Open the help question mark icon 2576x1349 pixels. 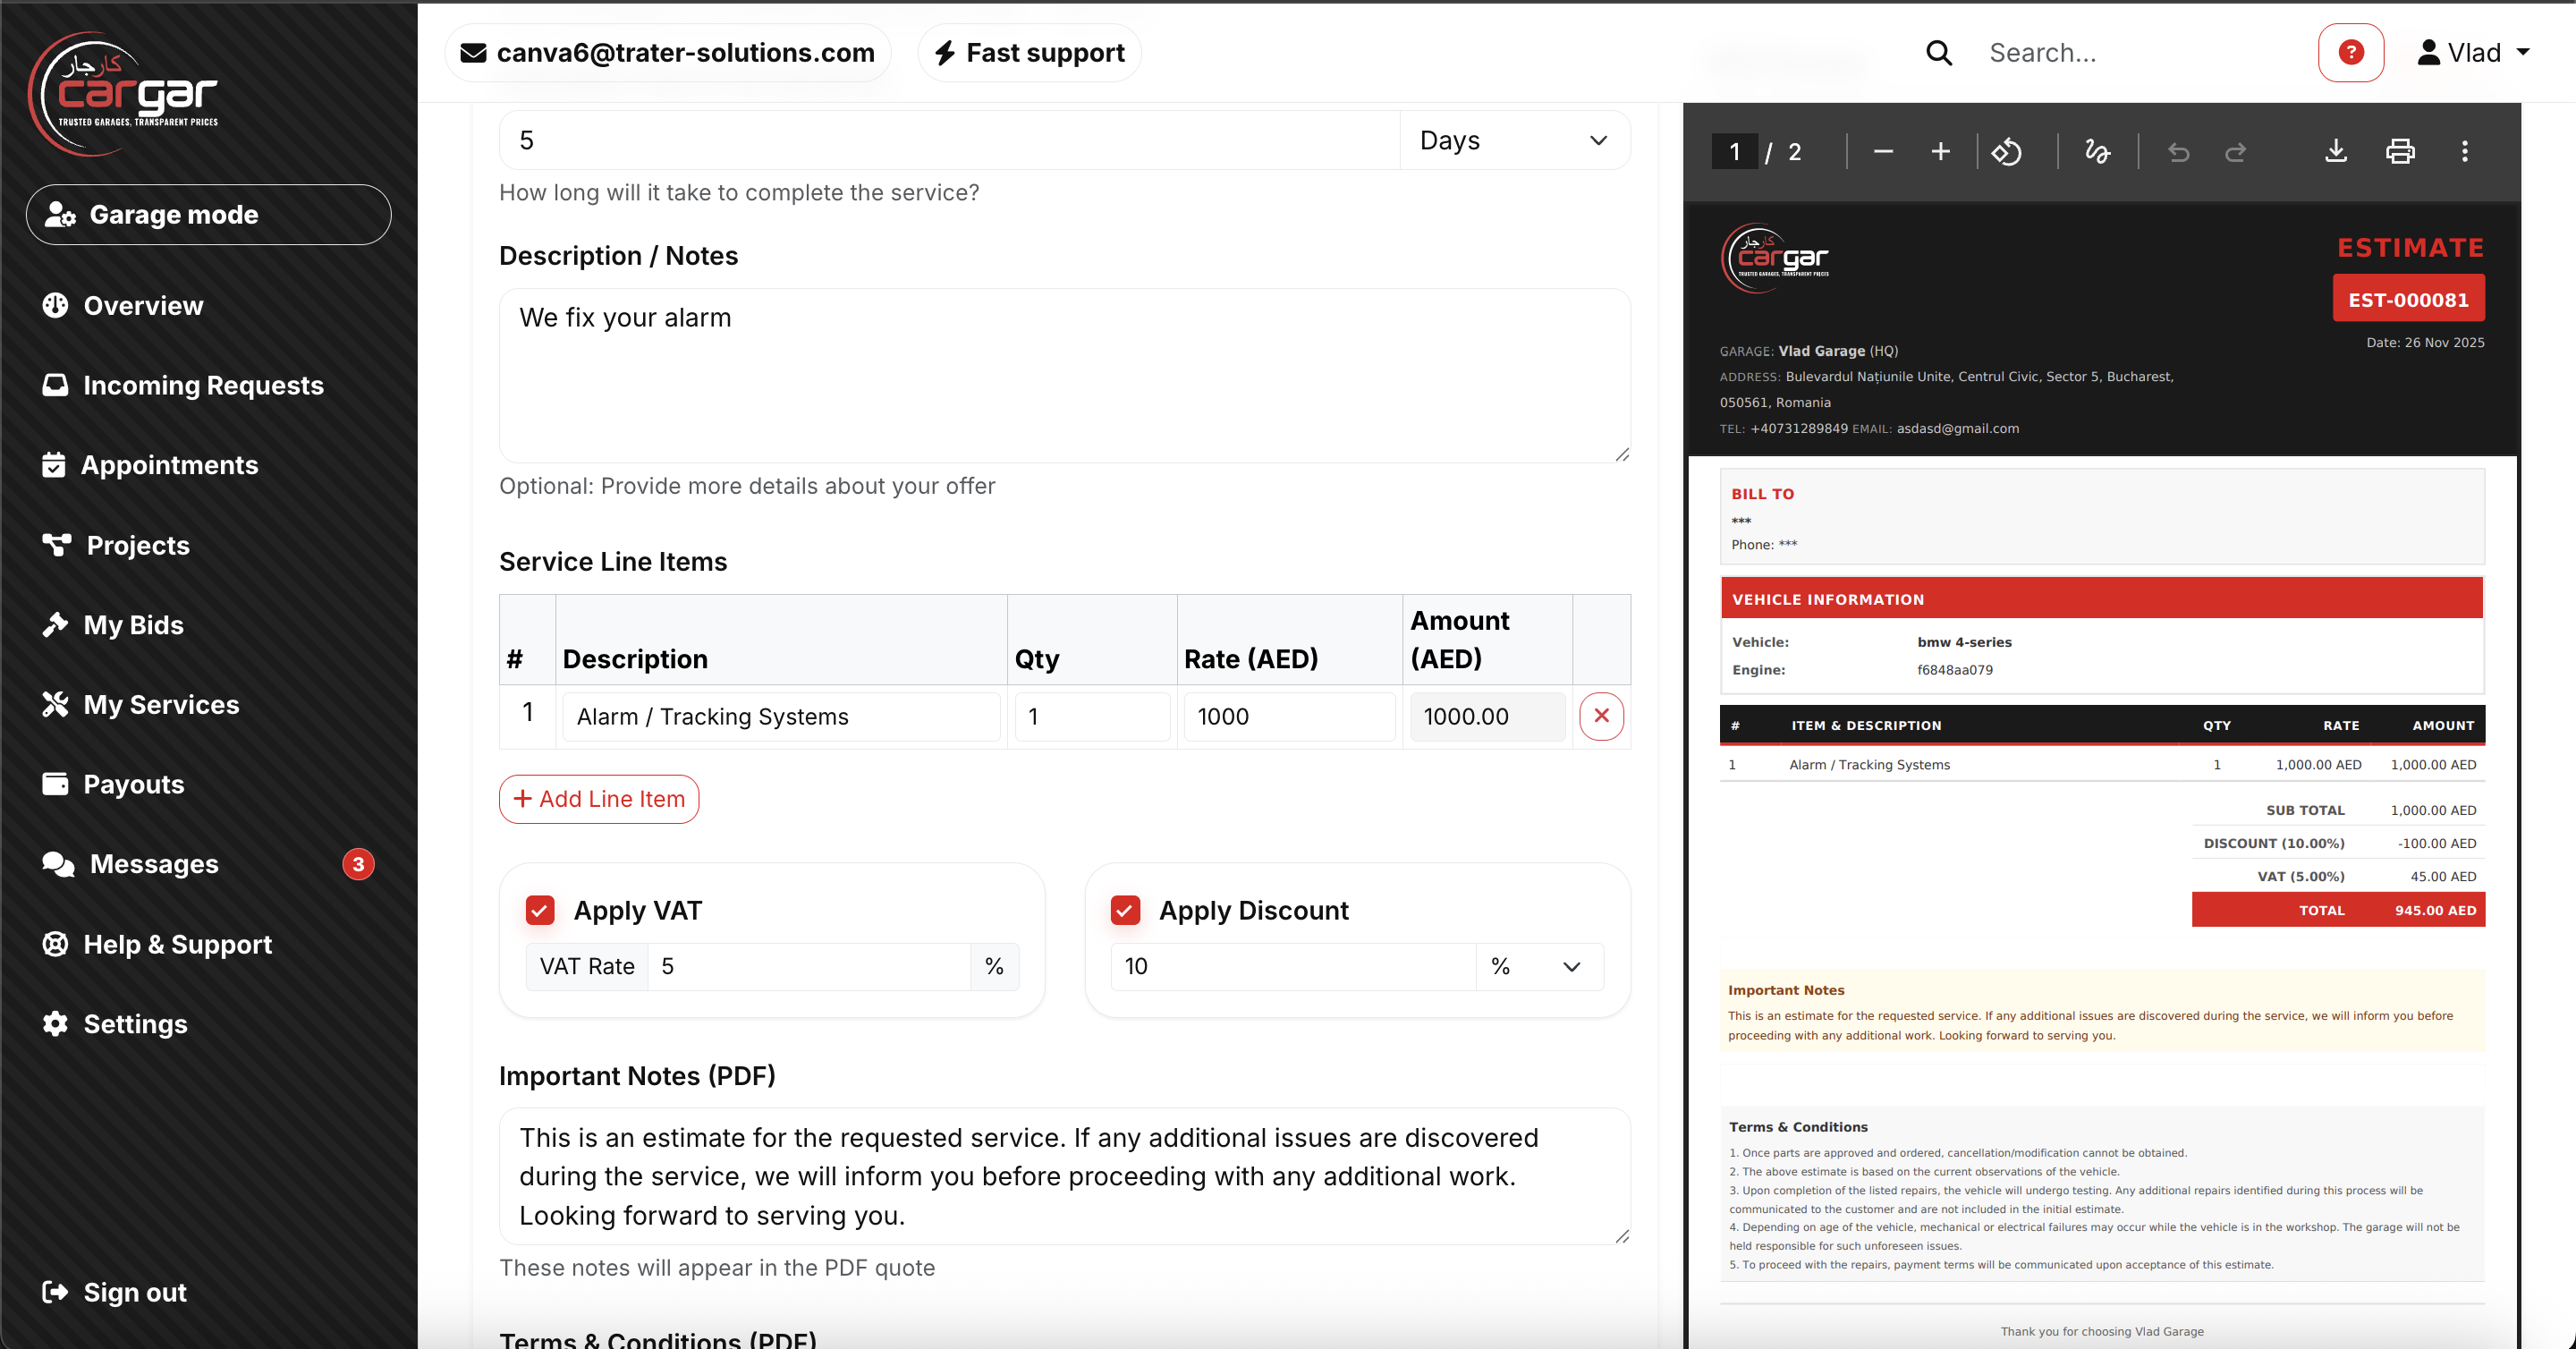(2351, 52)
